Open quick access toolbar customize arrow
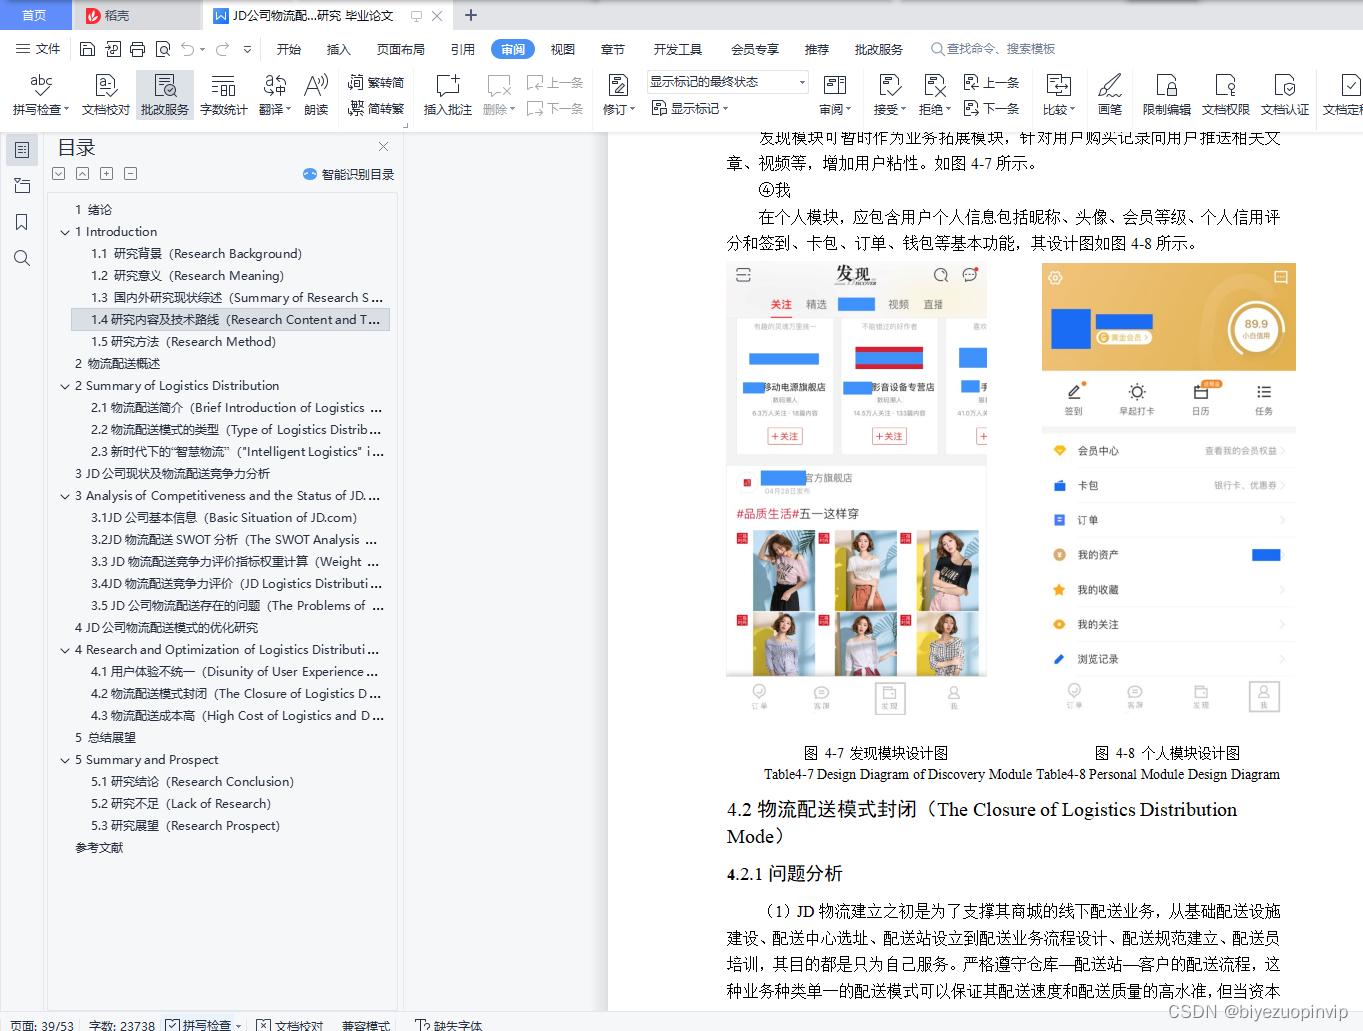The width and height of the screenshot is (1363, 1031). coord(247,49)
